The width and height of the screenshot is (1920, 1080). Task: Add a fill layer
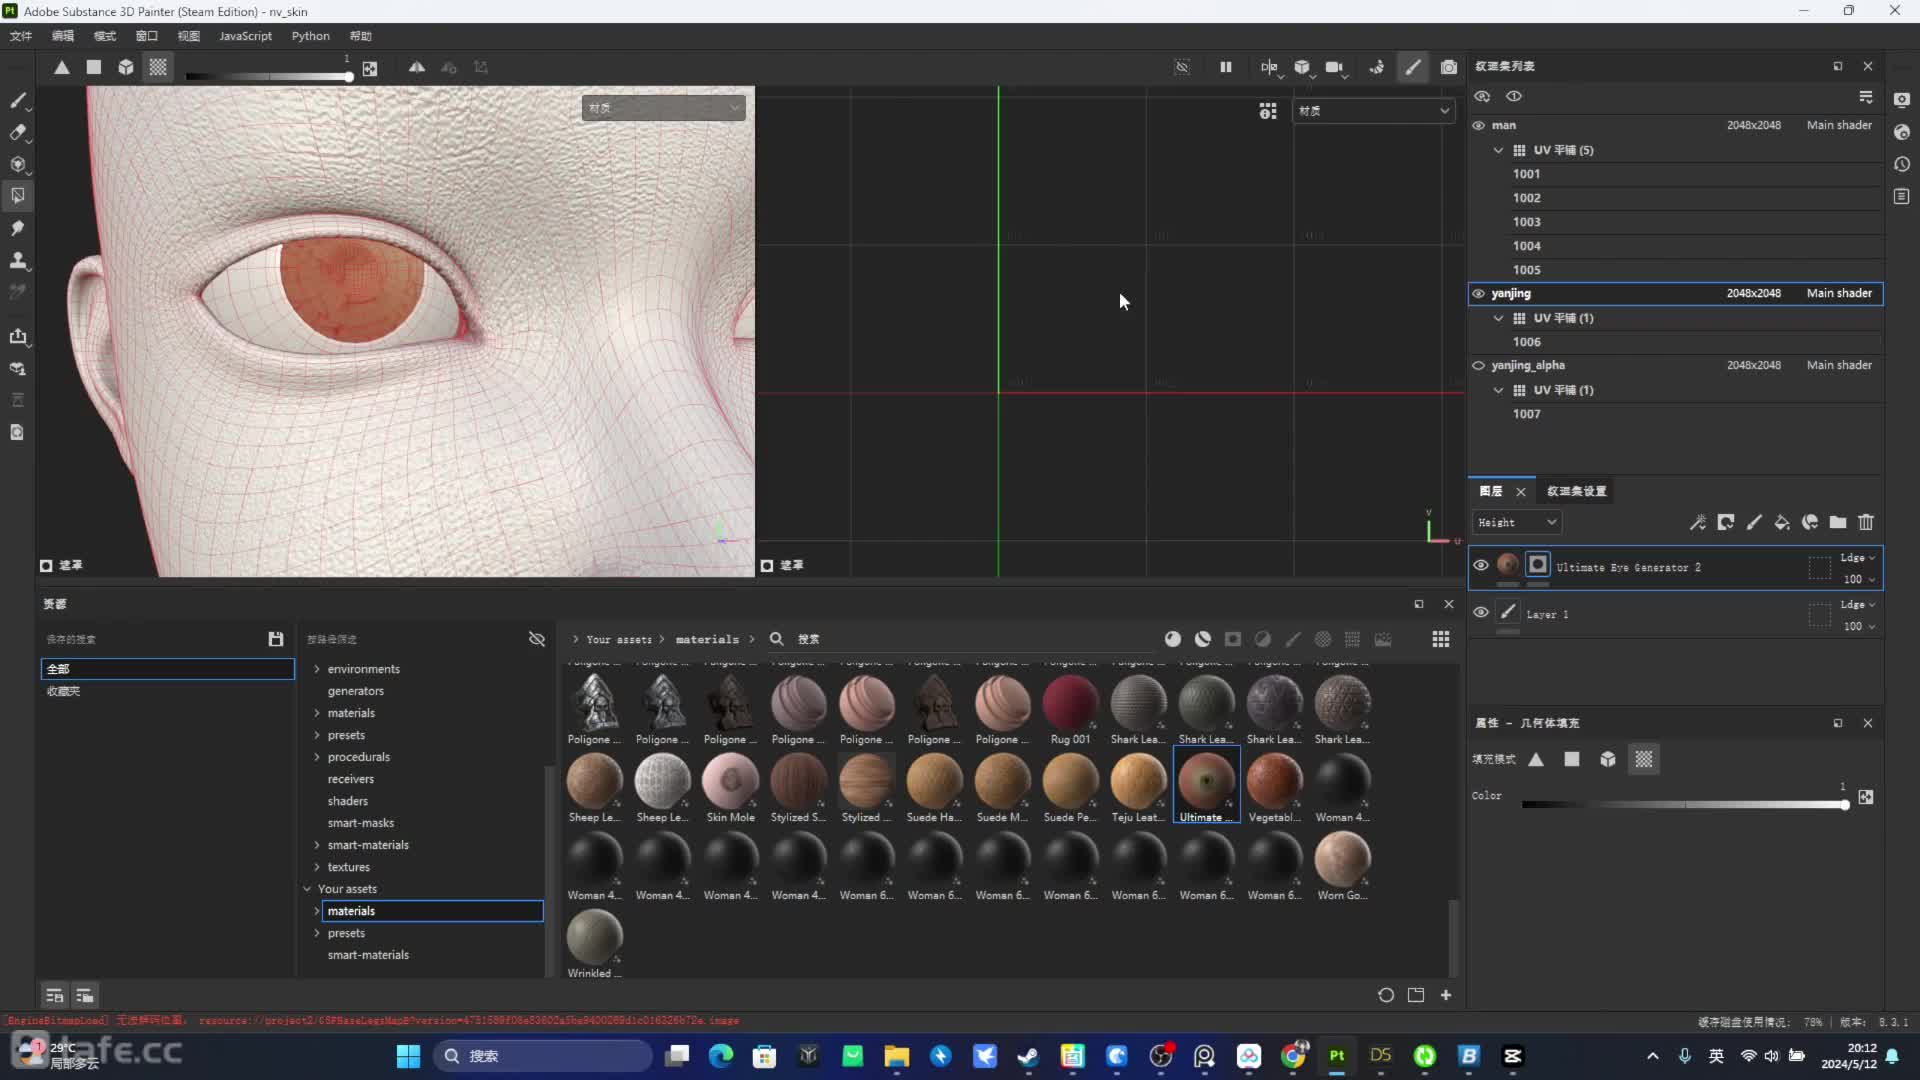coord(1781,522)
